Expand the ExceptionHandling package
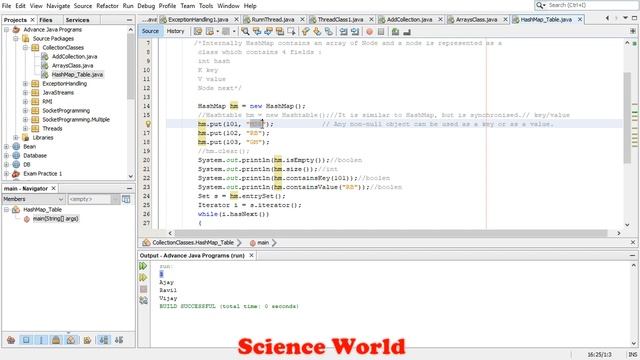Viewport: 640px width, 360px height. pos(25,84)
